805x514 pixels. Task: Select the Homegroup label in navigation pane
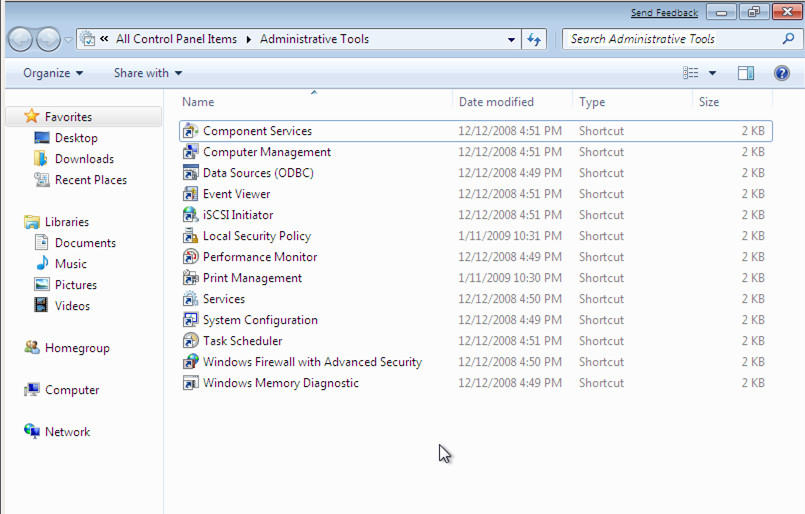click(77, 348)
